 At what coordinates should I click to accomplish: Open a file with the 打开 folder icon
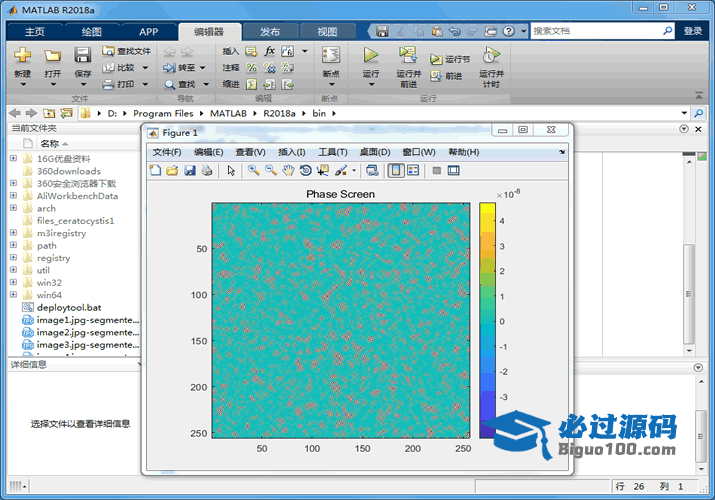tap(52, 56)
